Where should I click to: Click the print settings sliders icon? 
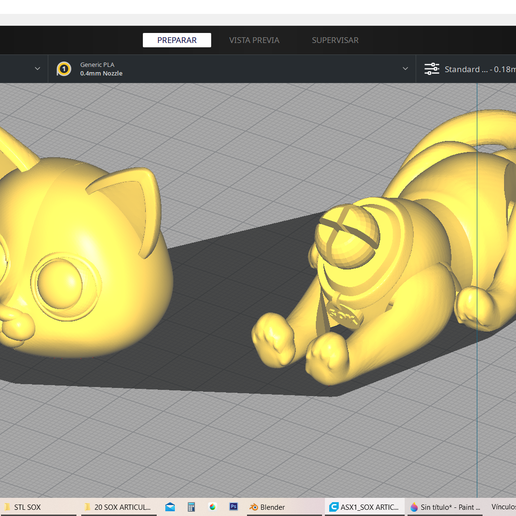432,69
